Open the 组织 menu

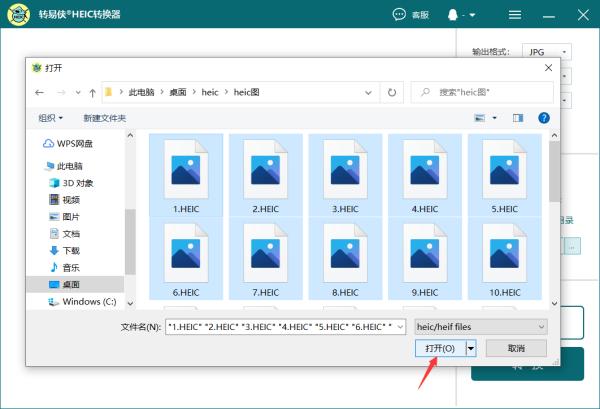pos(51,118)
